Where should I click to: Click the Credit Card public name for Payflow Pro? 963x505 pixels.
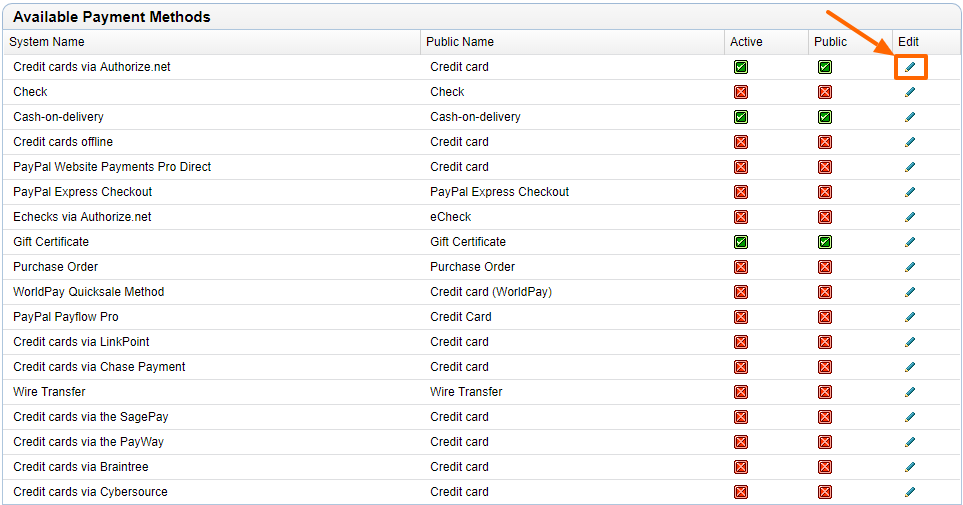point(461,317)
